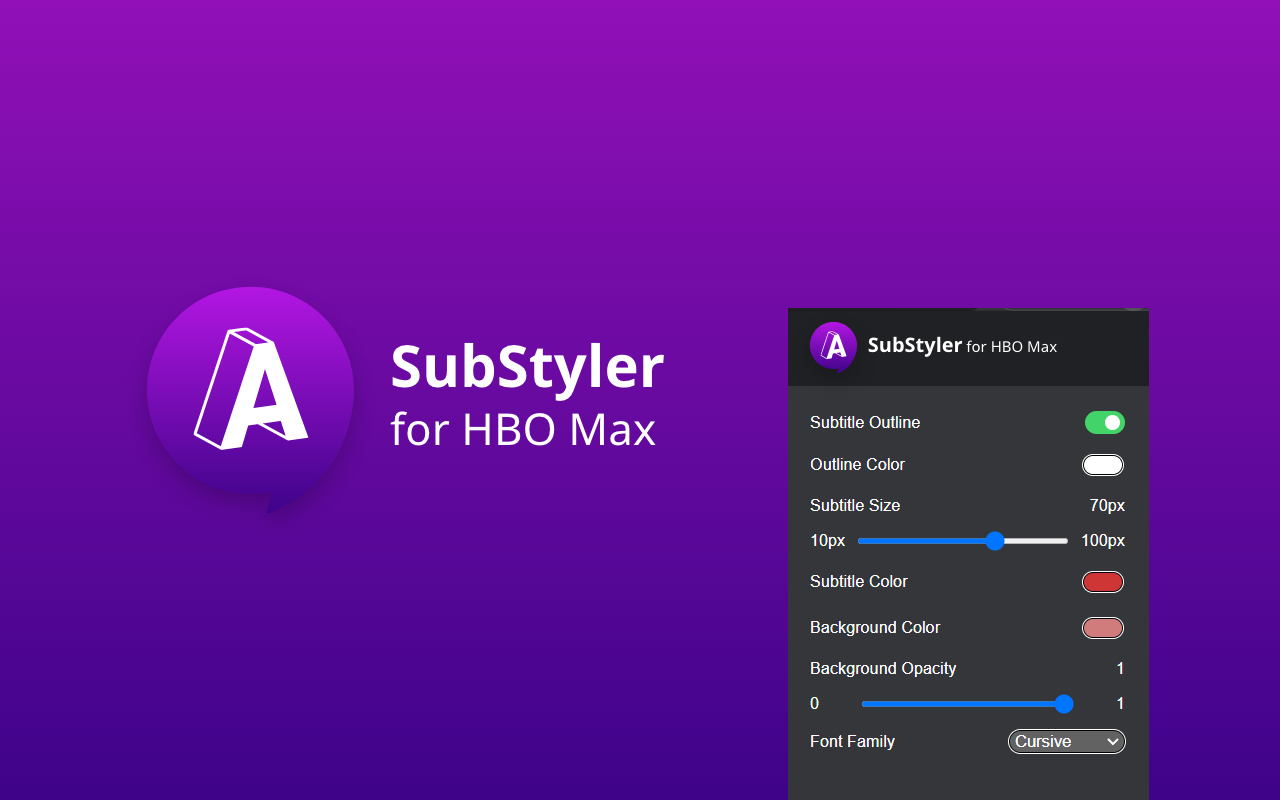
Task: Click the 'Outline Color' label
Action: [857, 465]
